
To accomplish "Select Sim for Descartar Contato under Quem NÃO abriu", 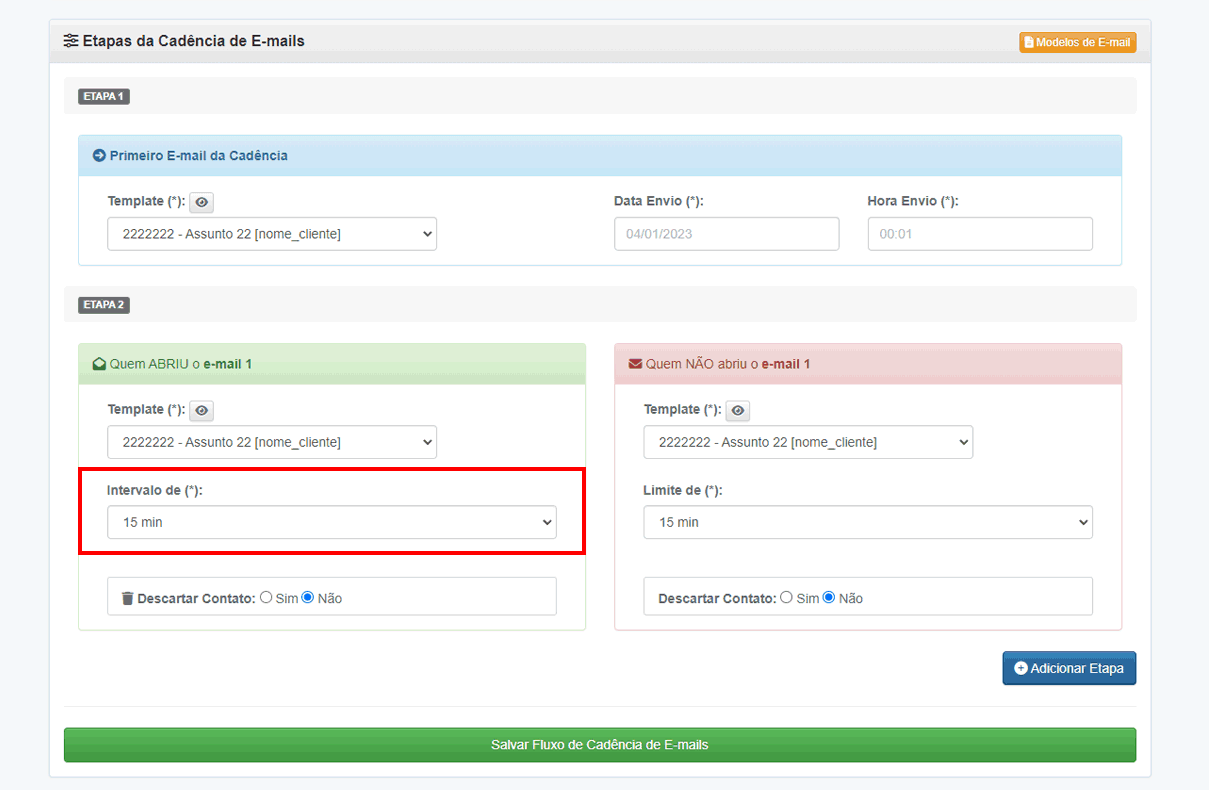I will [x=786, y=597].
